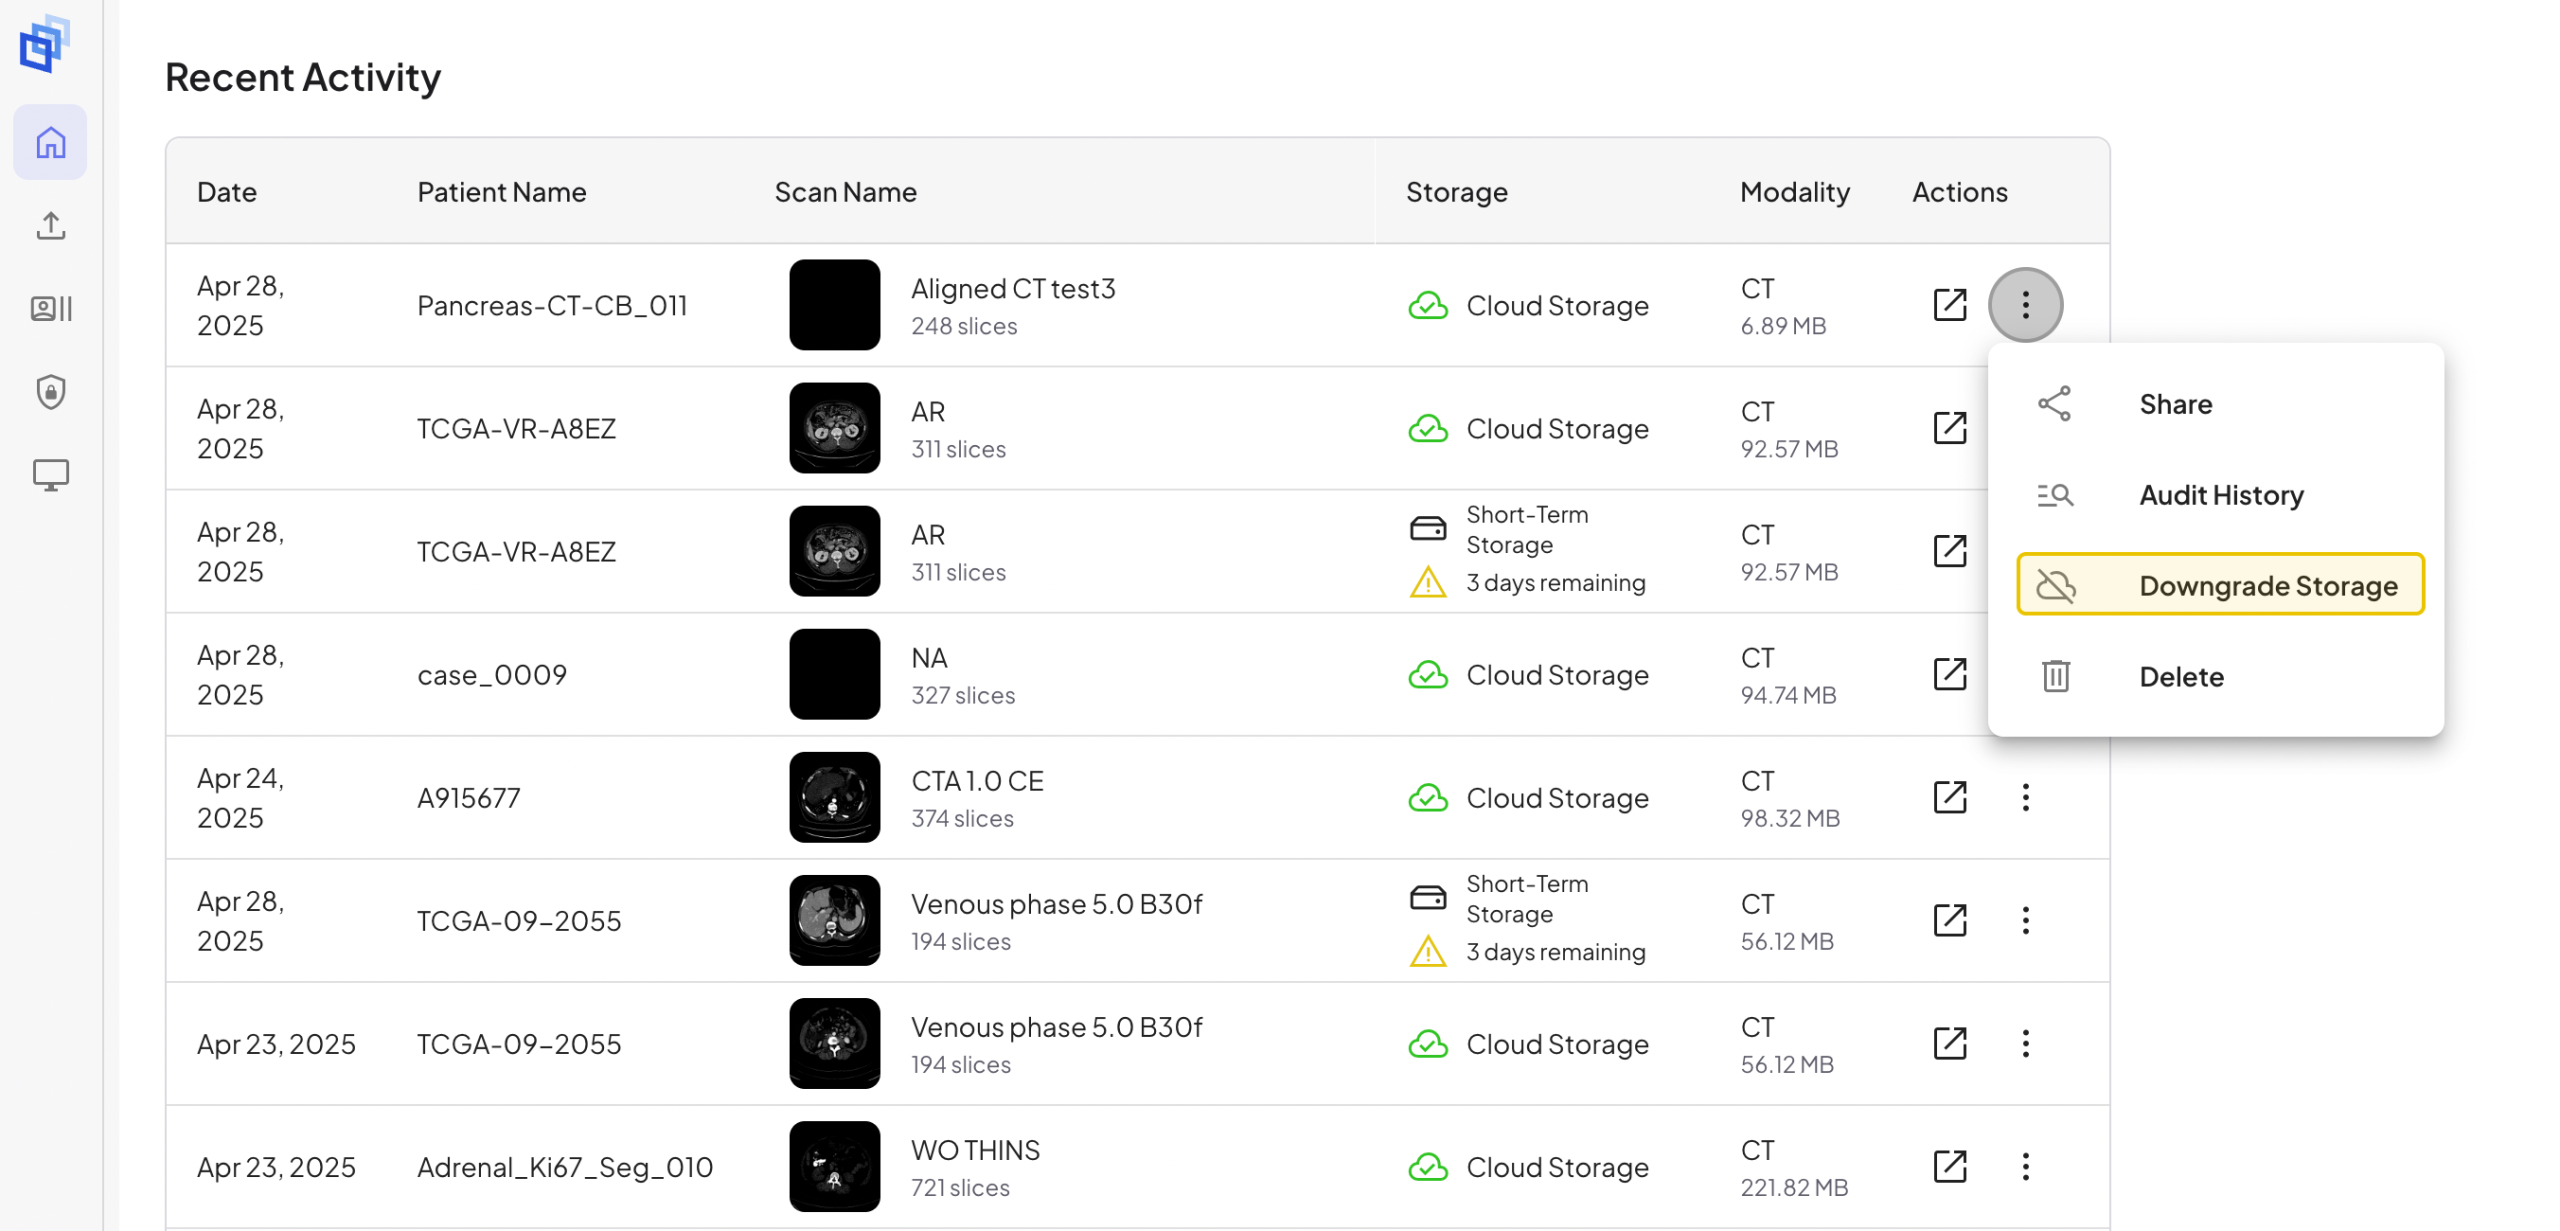Image resolution: width=2560 pixels, height=1231 pixels.
Task: Click the Date column header
Action: coord(227,191)
